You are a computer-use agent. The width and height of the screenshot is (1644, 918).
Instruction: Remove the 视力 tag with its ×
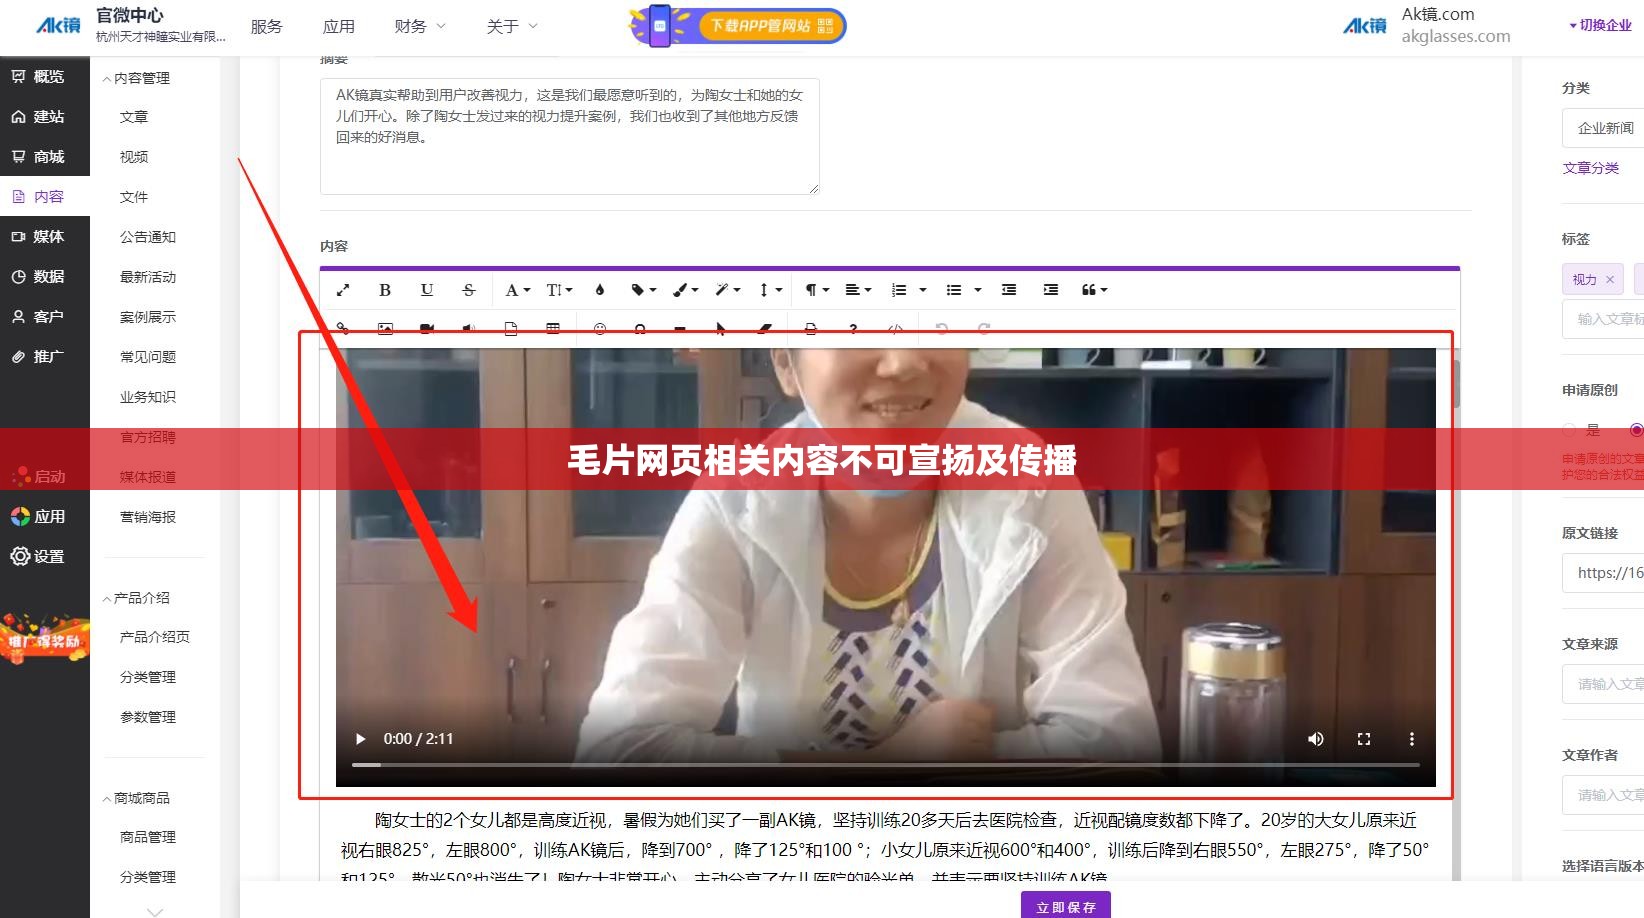[1610, 280]
